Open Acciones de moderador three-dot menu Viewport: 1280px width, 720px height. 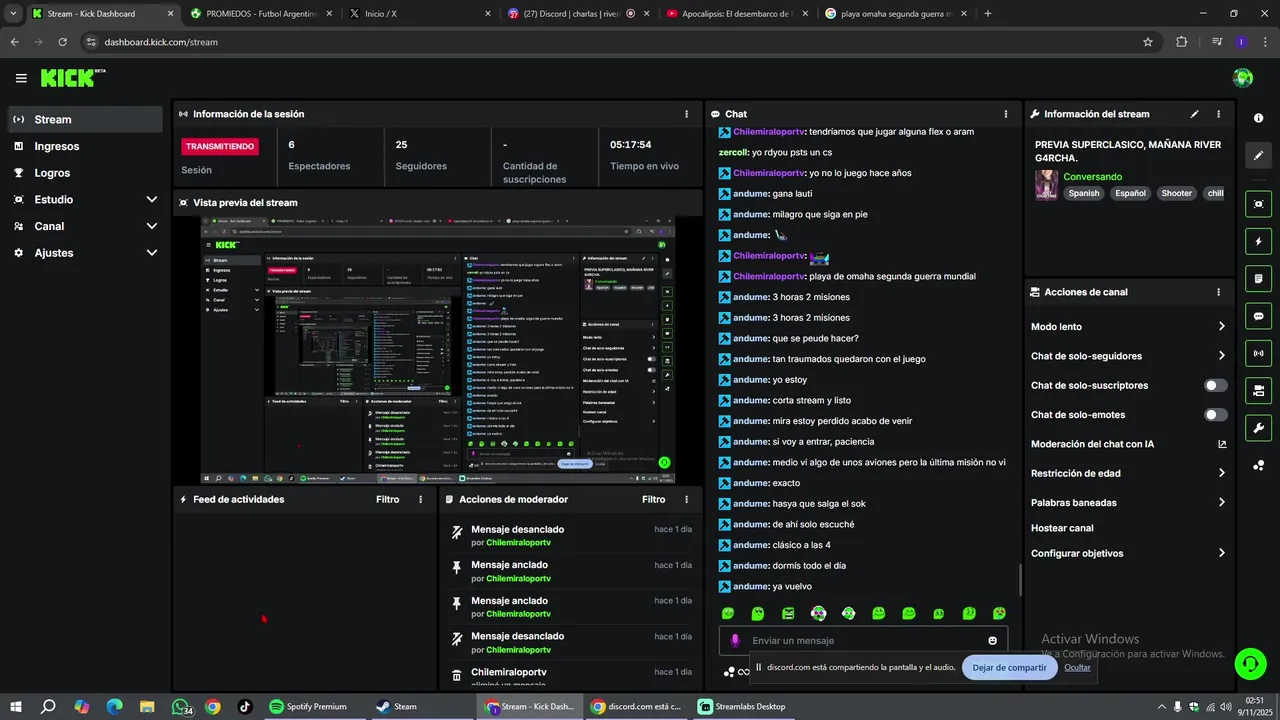point(686,499)
